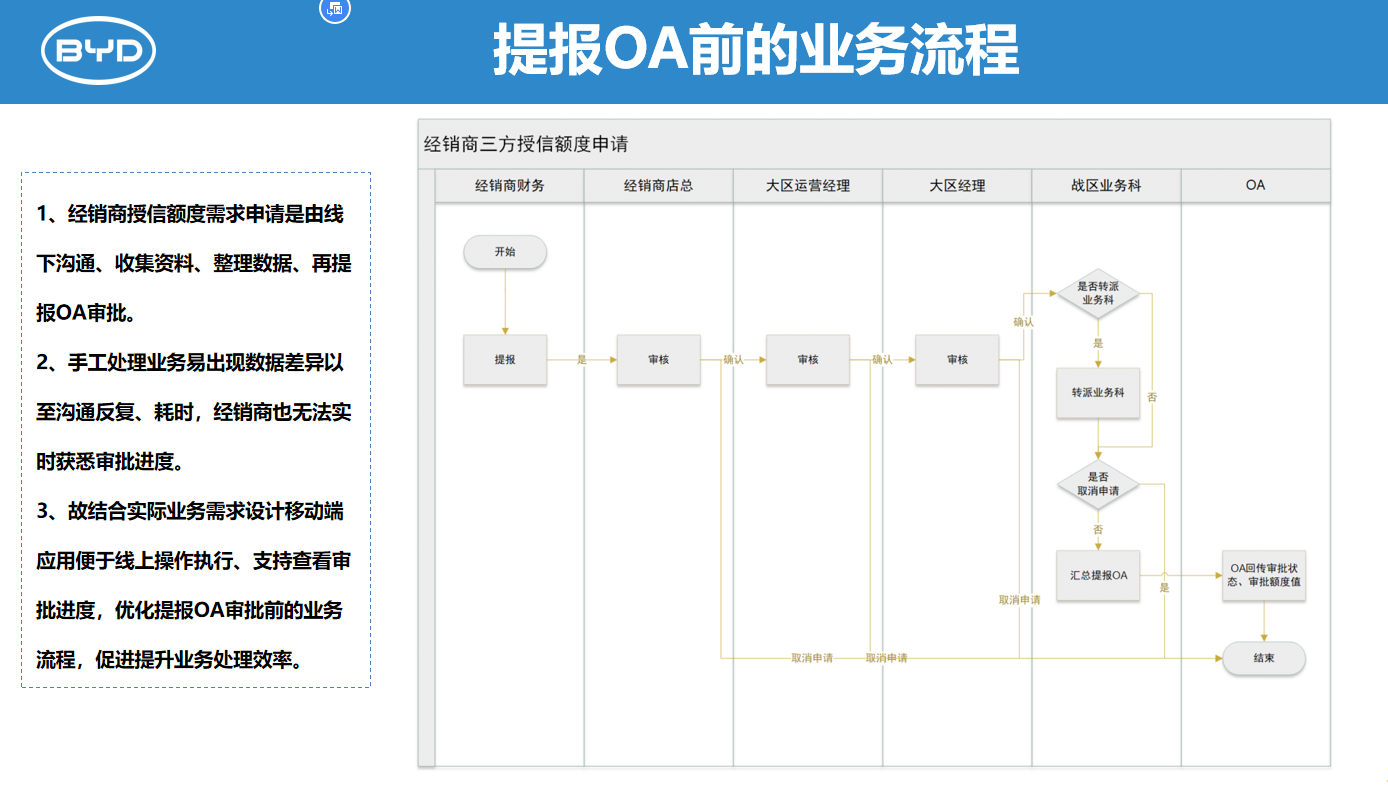
Task: Click the 审核 box in 经销商店总 lane
Action: (659, 359)
